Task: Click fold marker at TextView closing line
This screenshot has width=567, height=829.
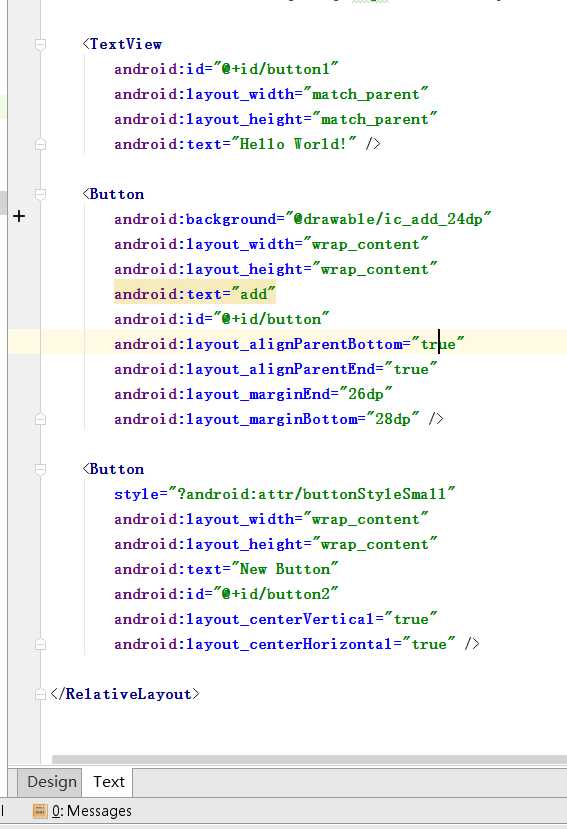Action: pos(40,144)
